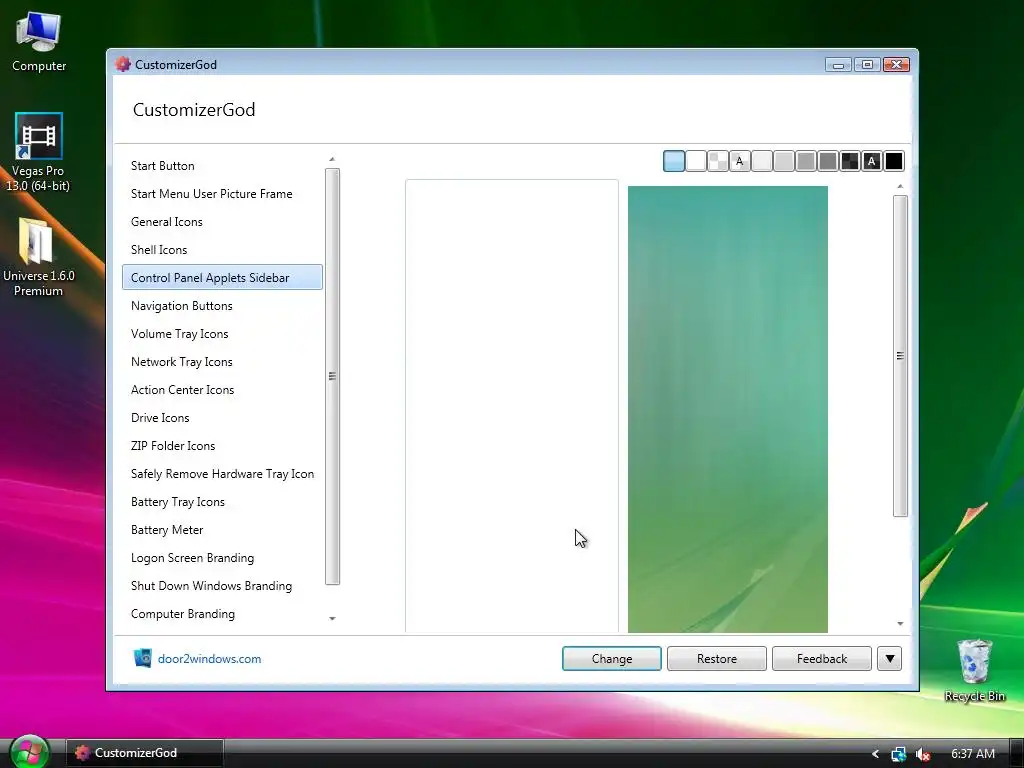Minimize the CustomizerGod window
This screenshot has height=768, width=1024.
tap(839, 65)
